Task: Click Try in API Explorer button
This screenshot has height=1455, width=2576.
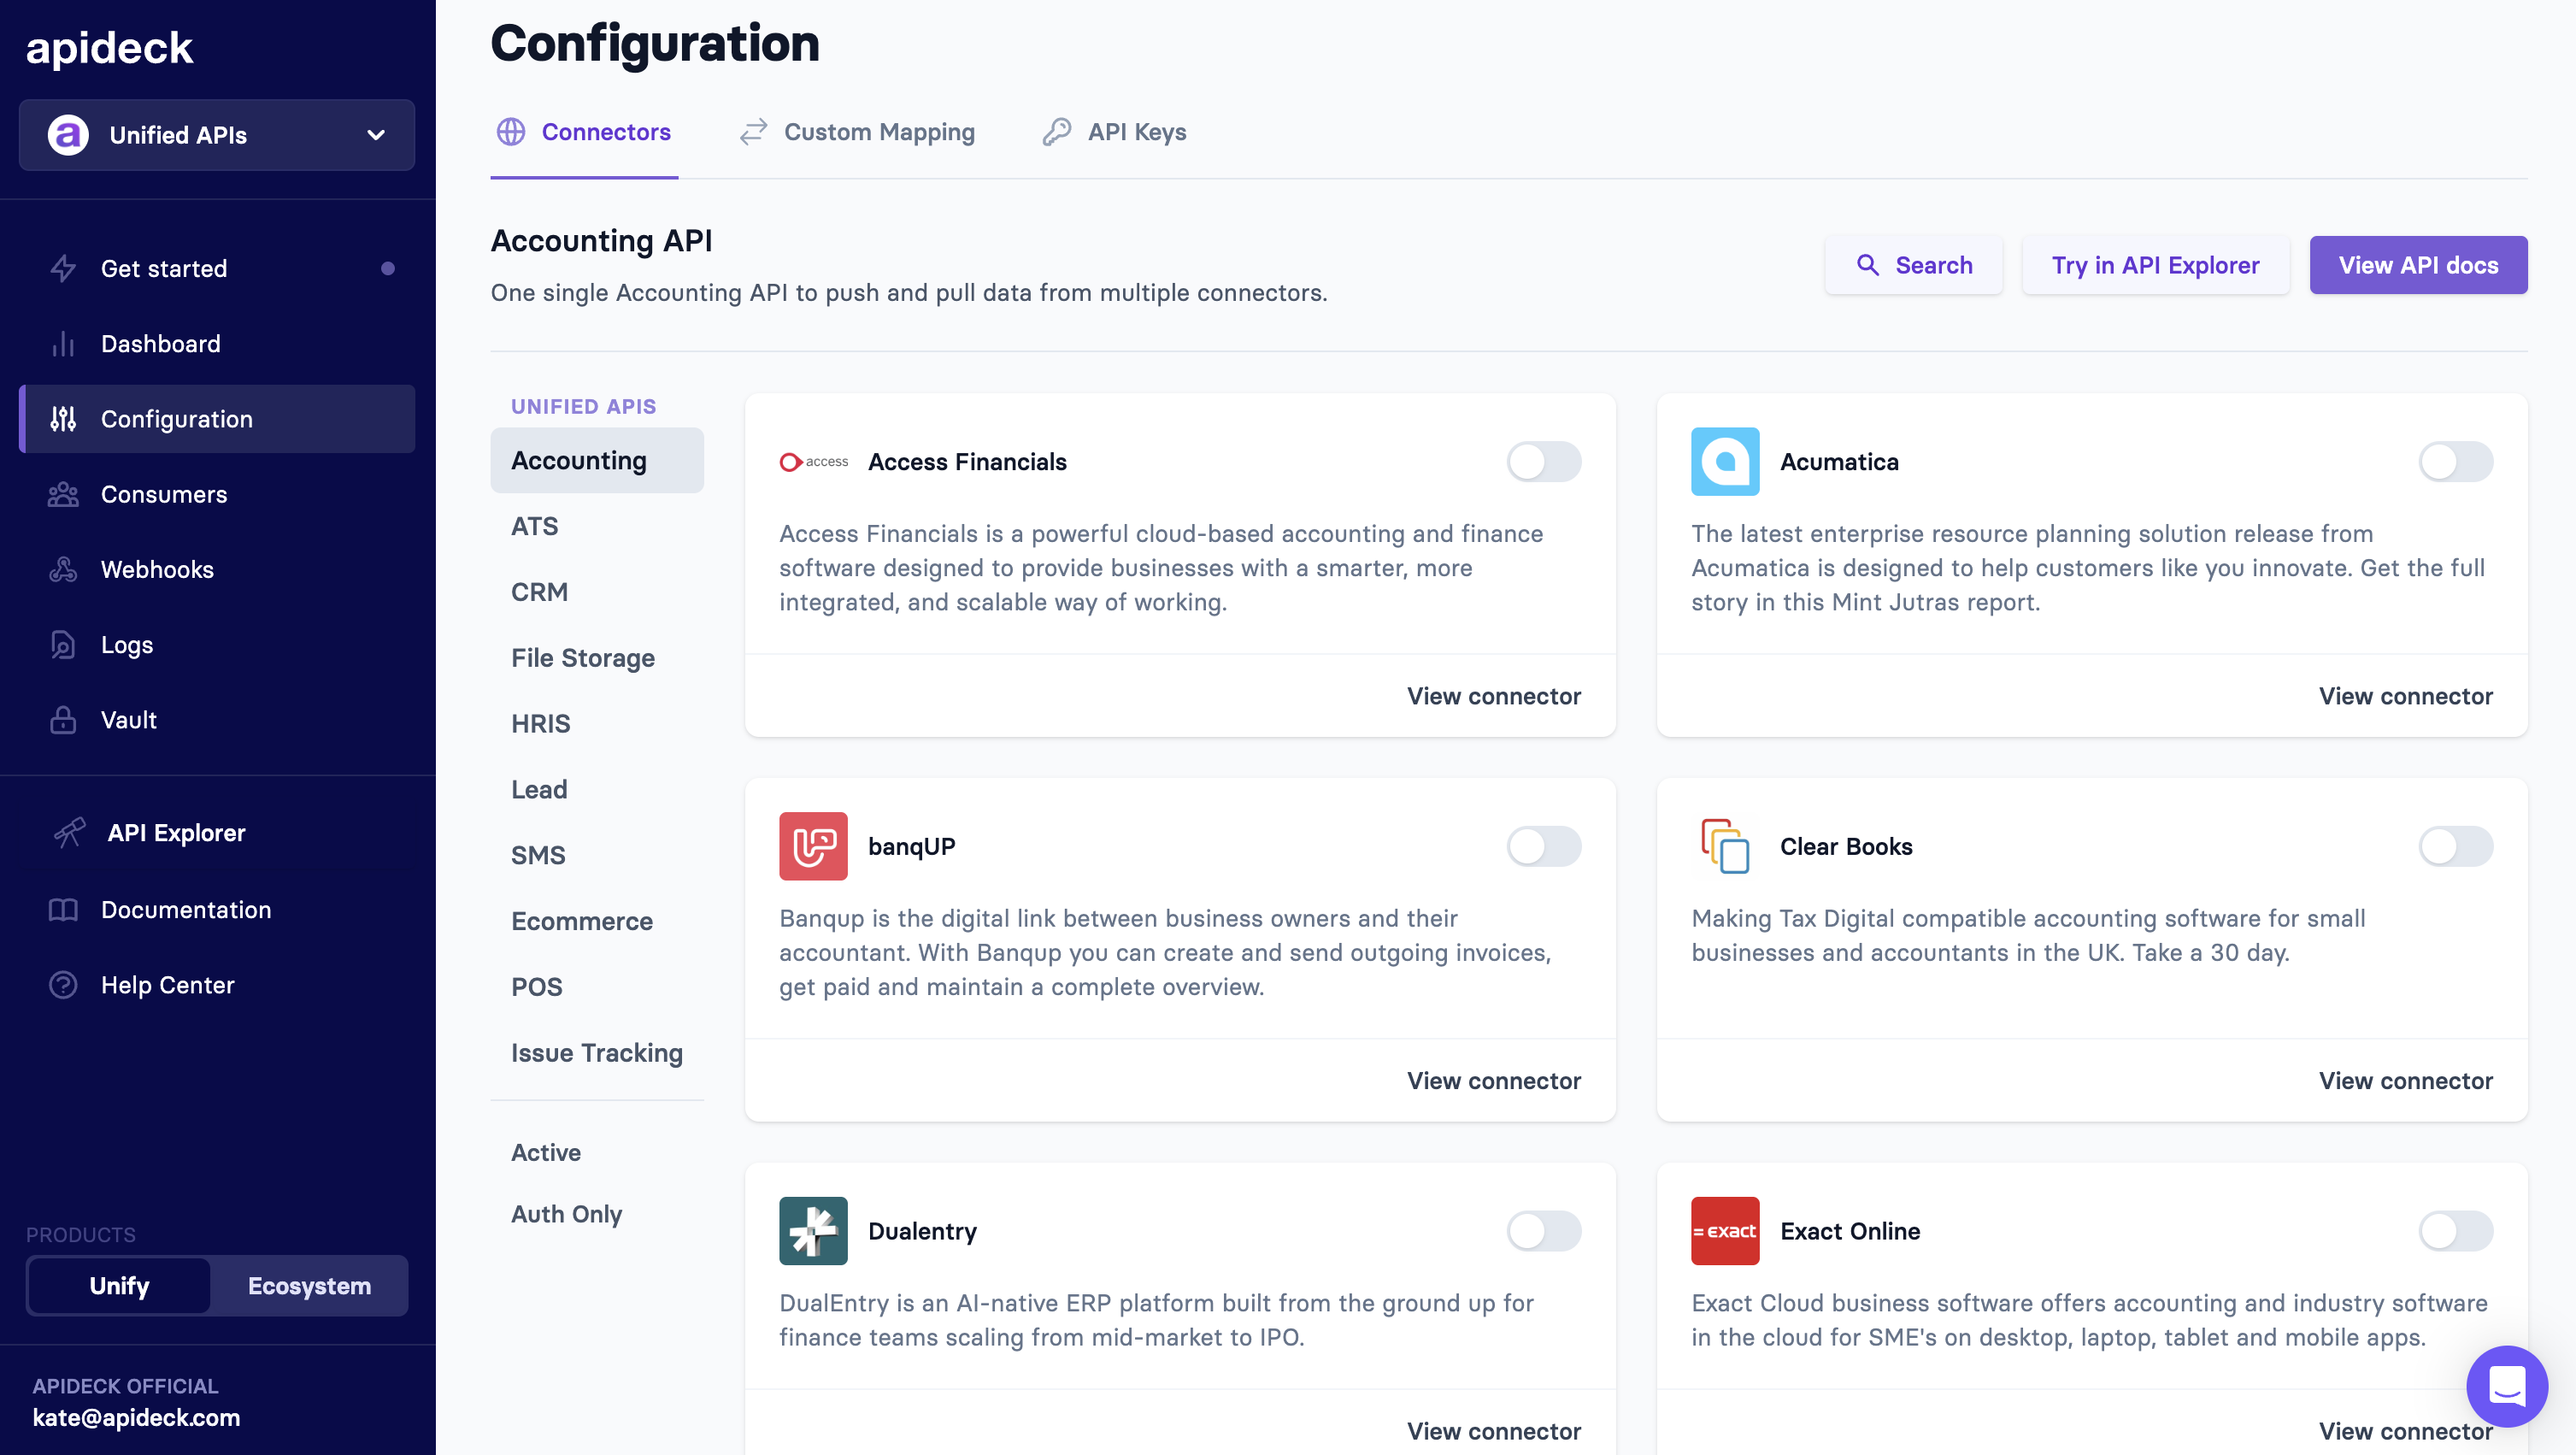Action: pos(2155,265)
